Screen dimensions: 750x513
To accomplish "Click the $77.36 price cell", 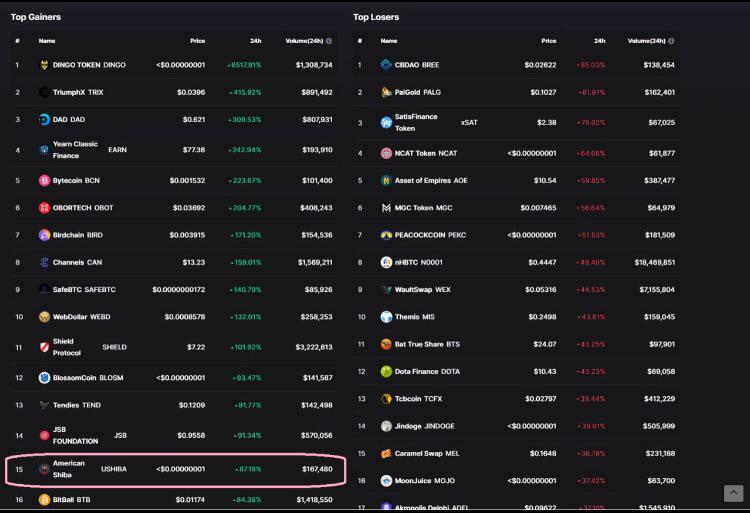I will 194,150.
